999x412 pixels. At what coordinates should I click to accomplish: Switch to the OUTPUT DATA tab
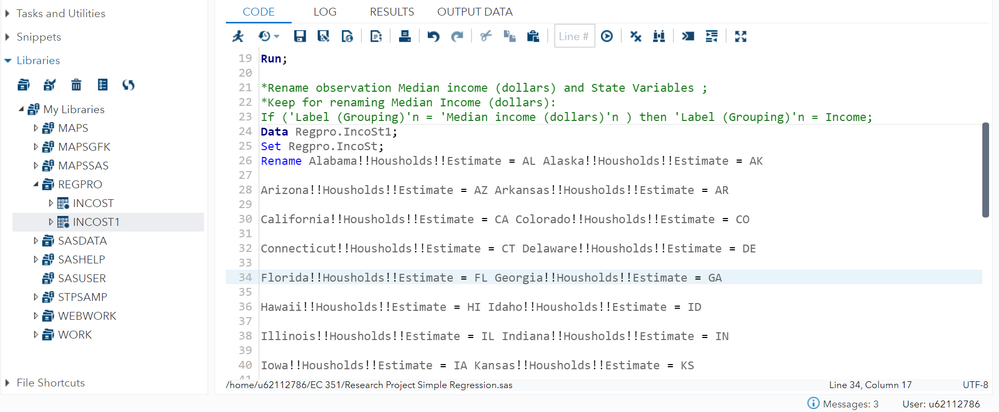pyautogui.click(x=475, y=11)
